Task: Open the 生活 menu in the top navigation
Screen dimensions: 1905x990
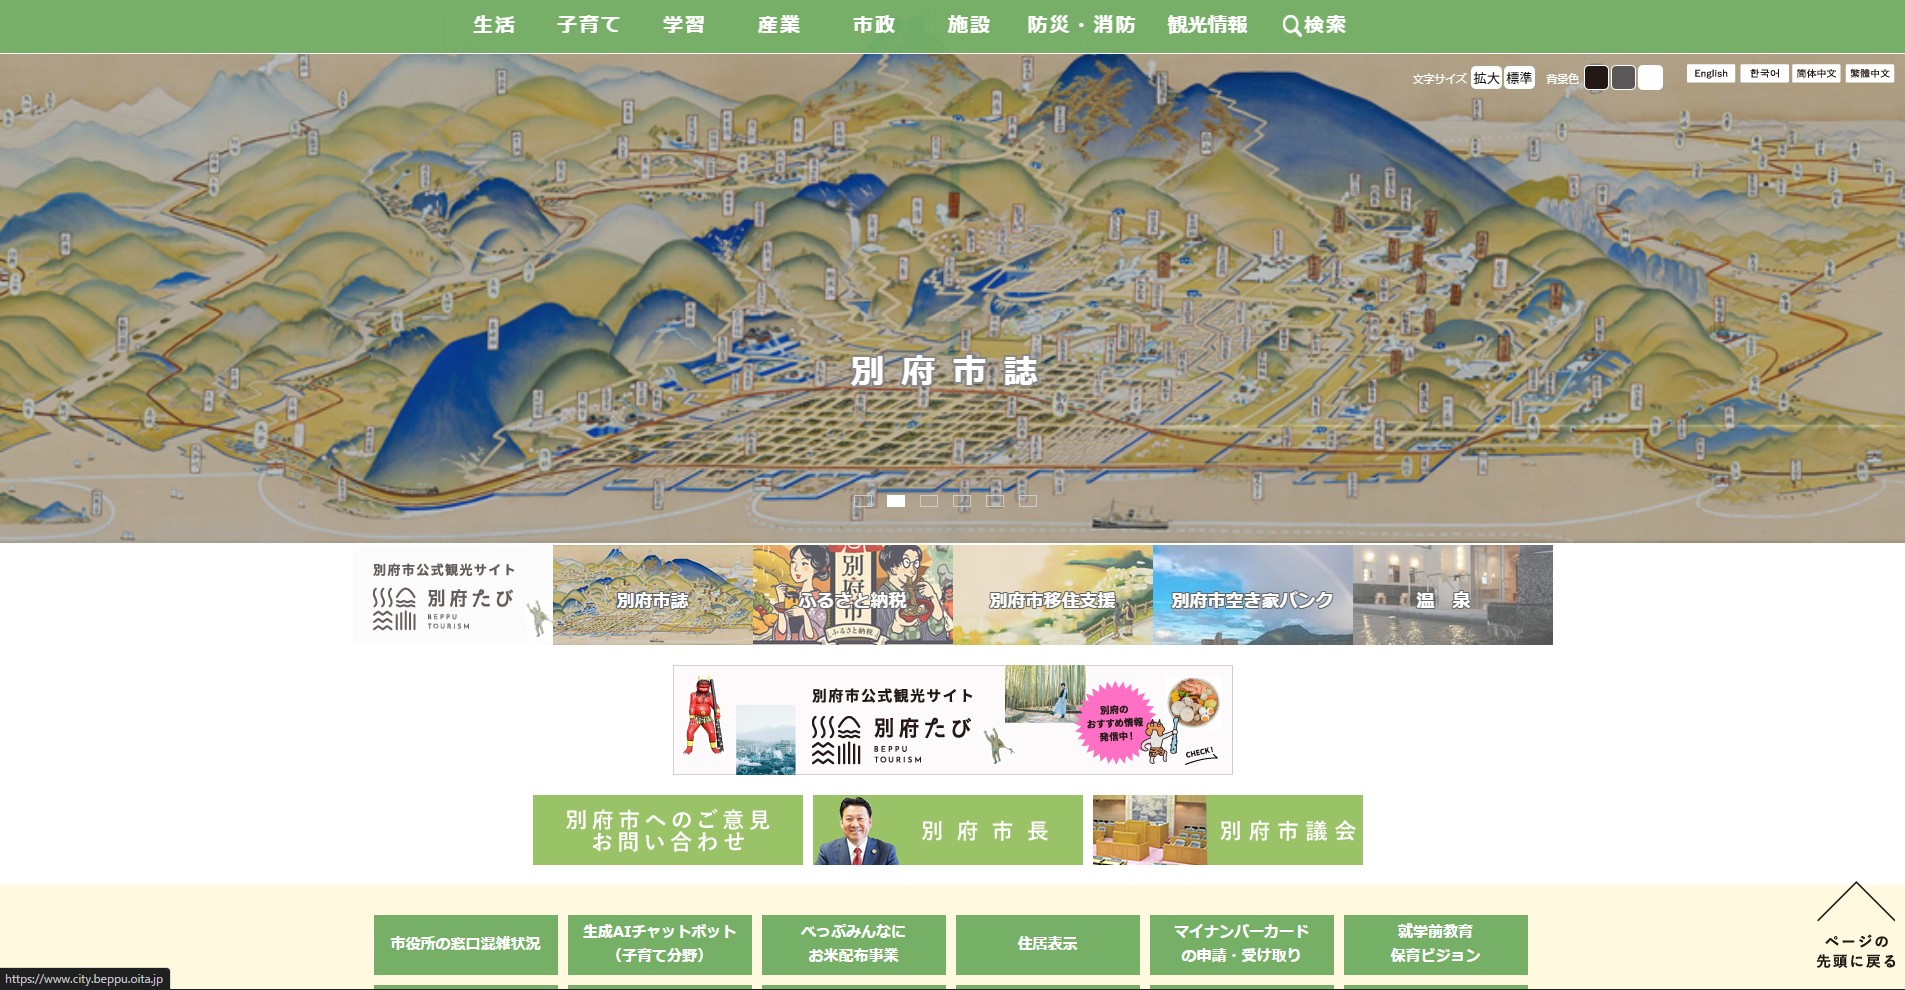Action: click(494, 25)
